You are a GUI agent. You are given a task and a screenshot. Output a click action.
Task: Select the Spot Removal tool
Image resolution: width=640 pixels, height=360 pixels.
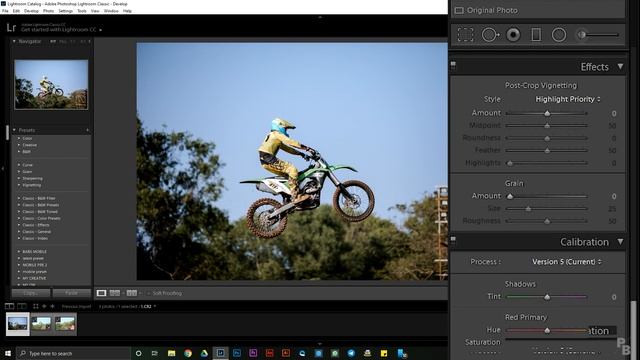pos(490,35)
